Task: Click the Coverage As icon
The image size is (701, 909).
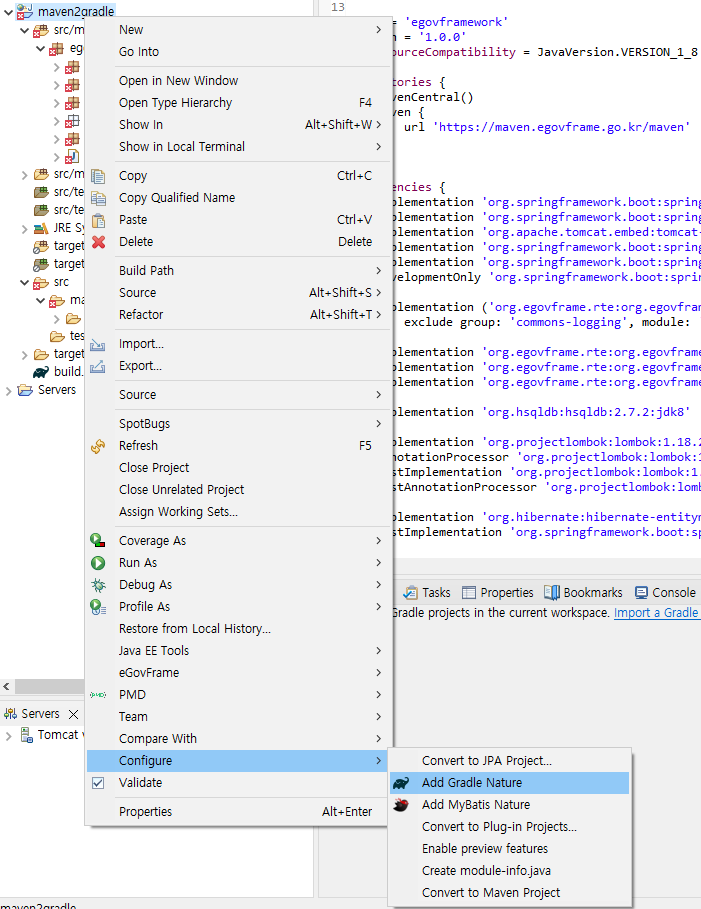Action: [x=98, y=541]
